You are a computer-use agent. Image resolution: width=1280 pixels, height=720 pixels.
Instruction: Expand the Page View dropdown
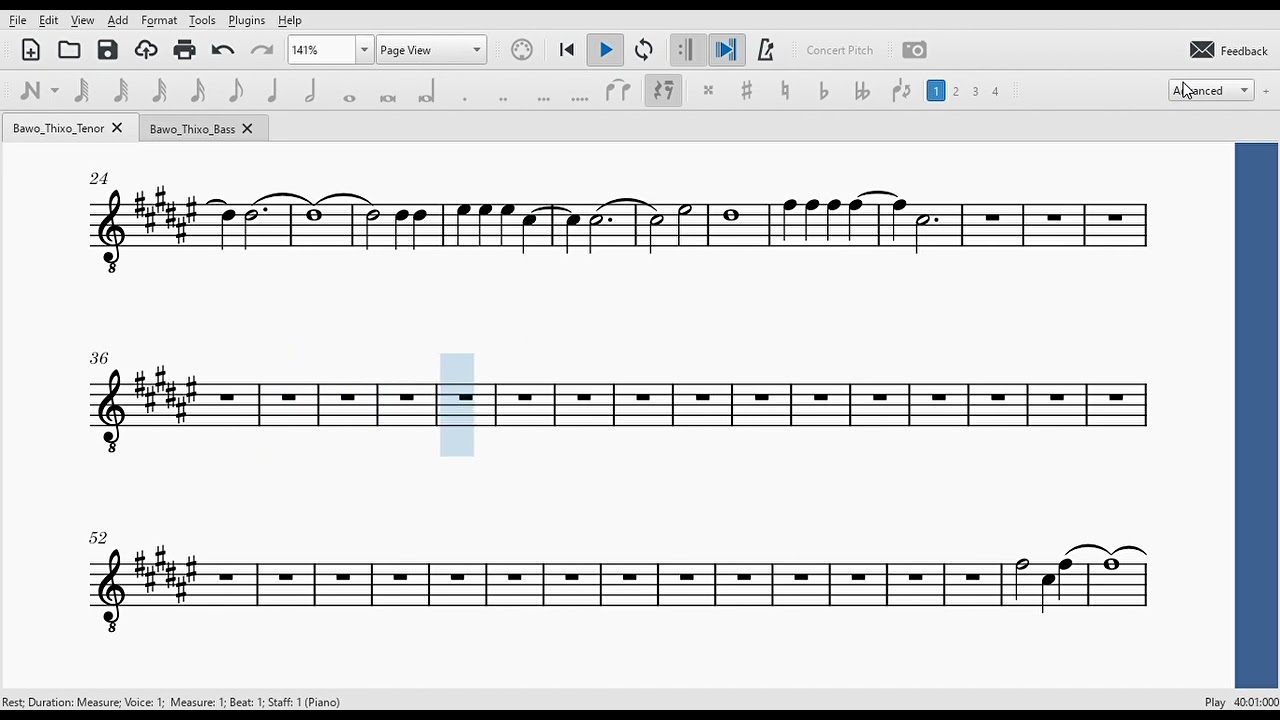click(x=431, y=50)
